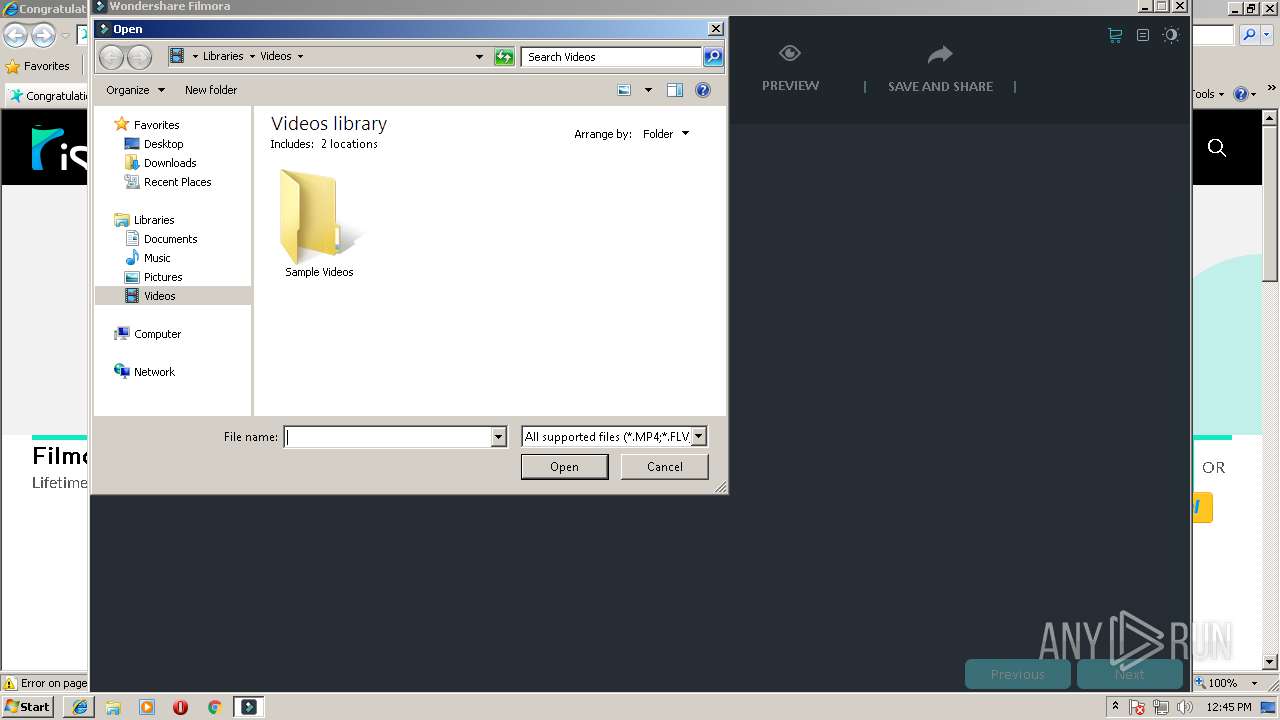The height and width of the screenshot is (720, 1280).
Task: Open the Organize menu
Action: 135,90
